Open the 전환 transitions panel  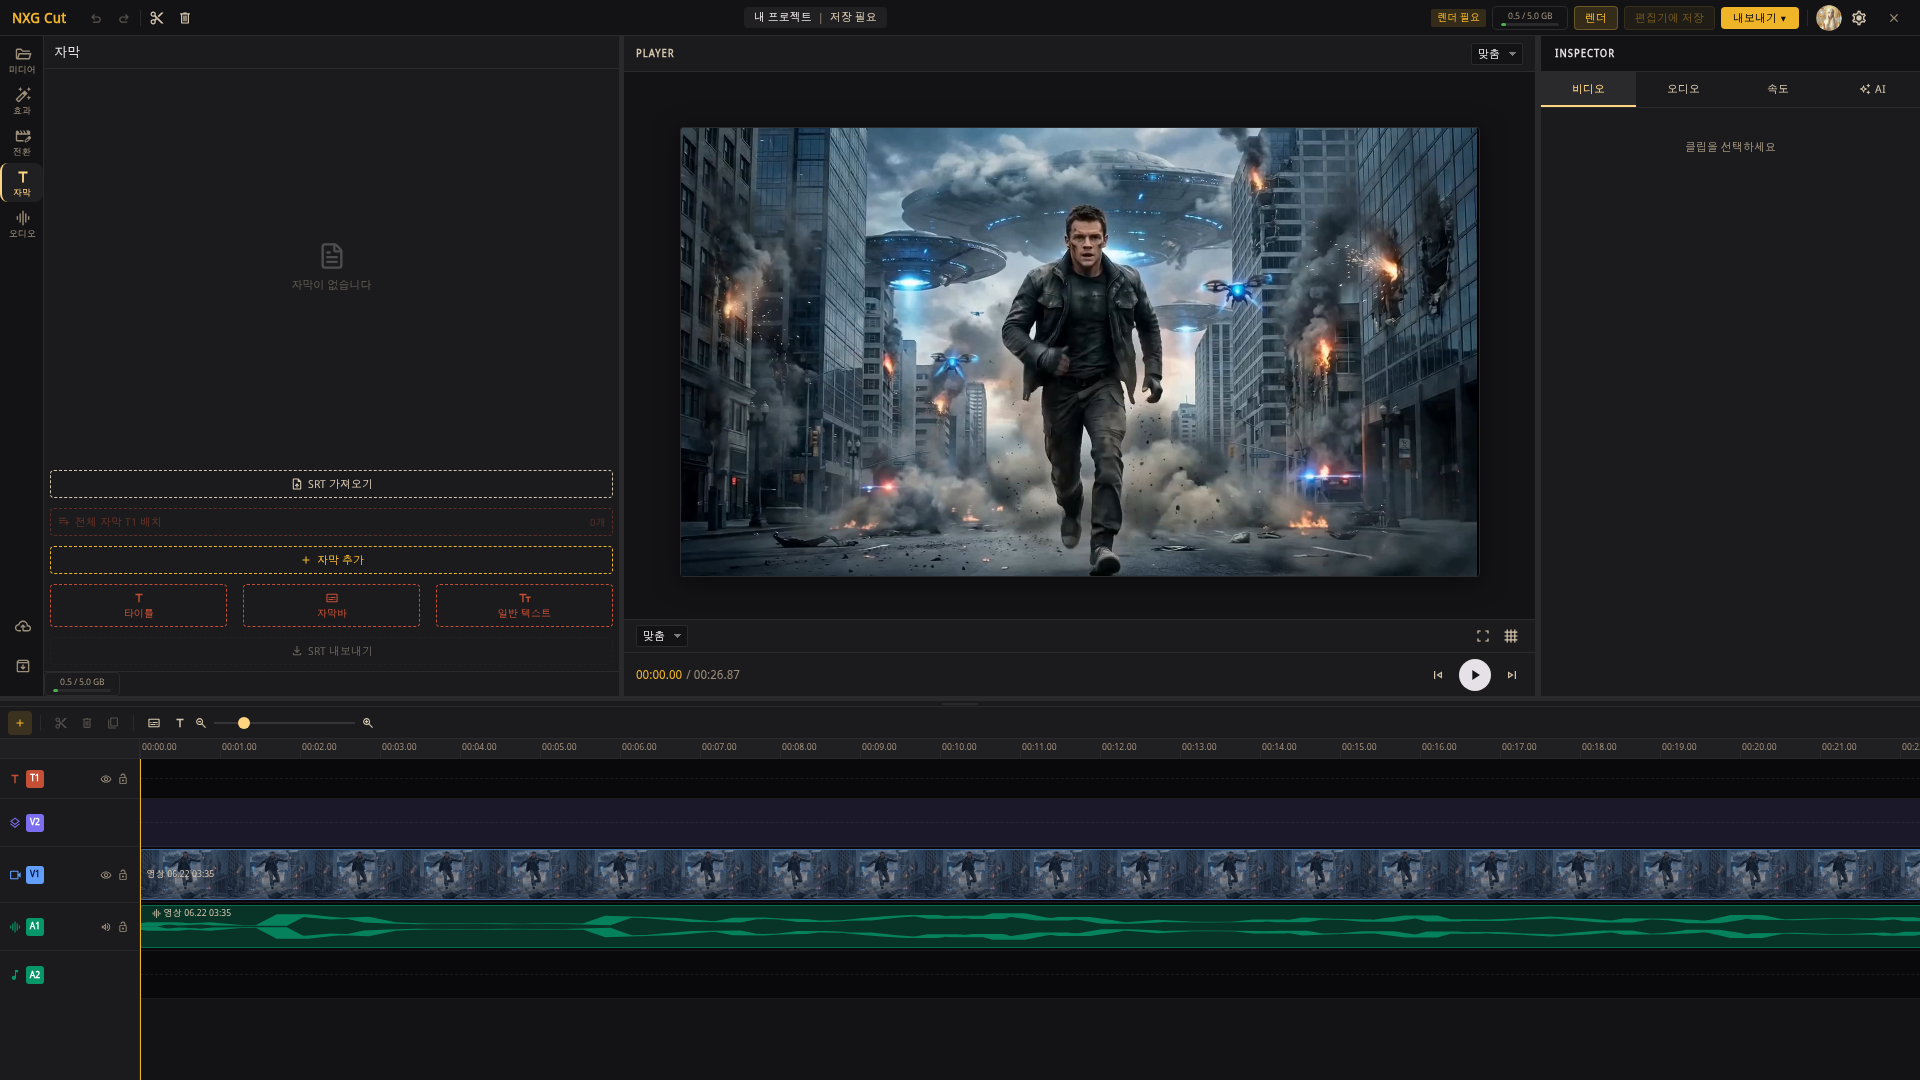pos(22,142)
